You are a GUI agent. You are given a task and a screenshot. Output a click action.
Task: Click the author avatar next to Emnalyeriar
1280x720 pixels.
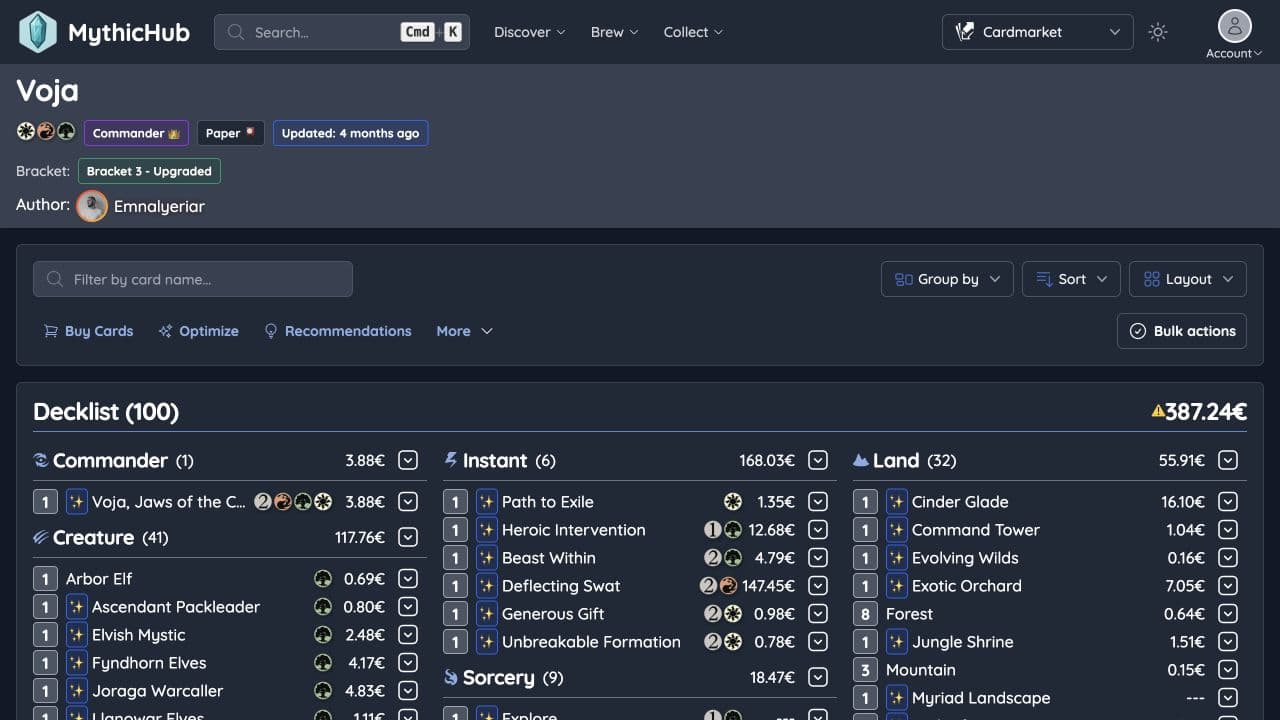click(x=92, y=206)
